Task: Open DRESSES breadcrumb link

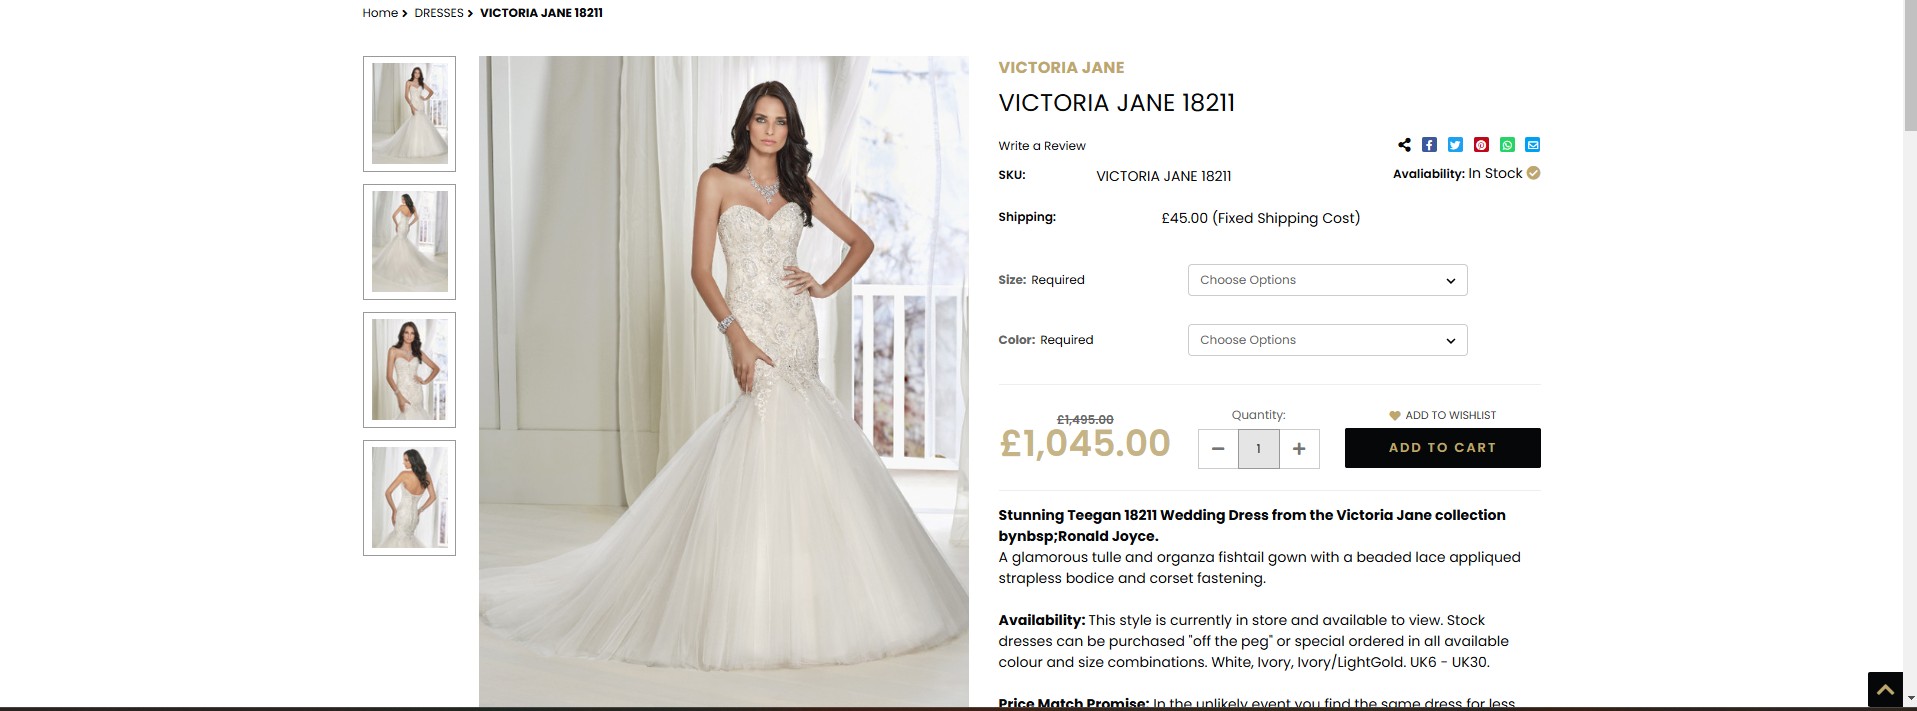Action: (439, 13)
